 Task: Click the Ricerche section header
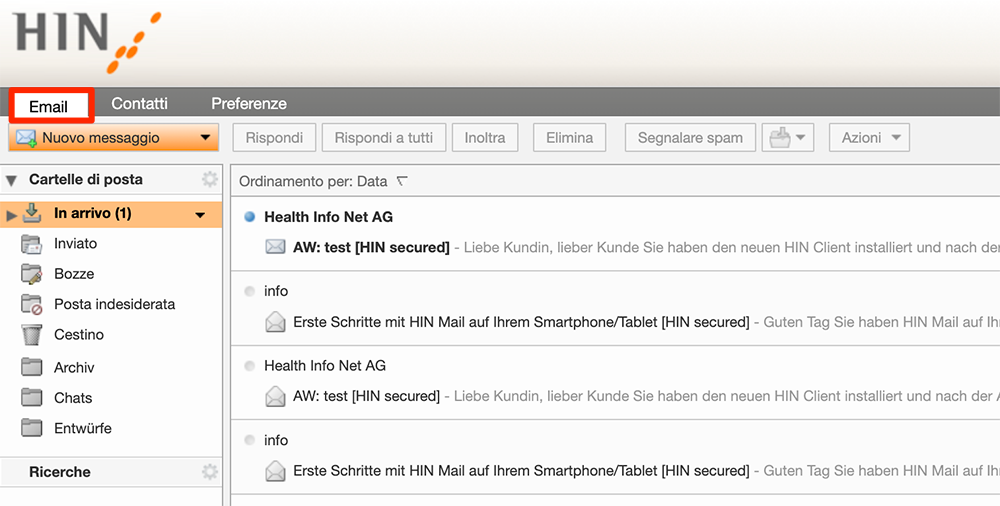point(60,472)
